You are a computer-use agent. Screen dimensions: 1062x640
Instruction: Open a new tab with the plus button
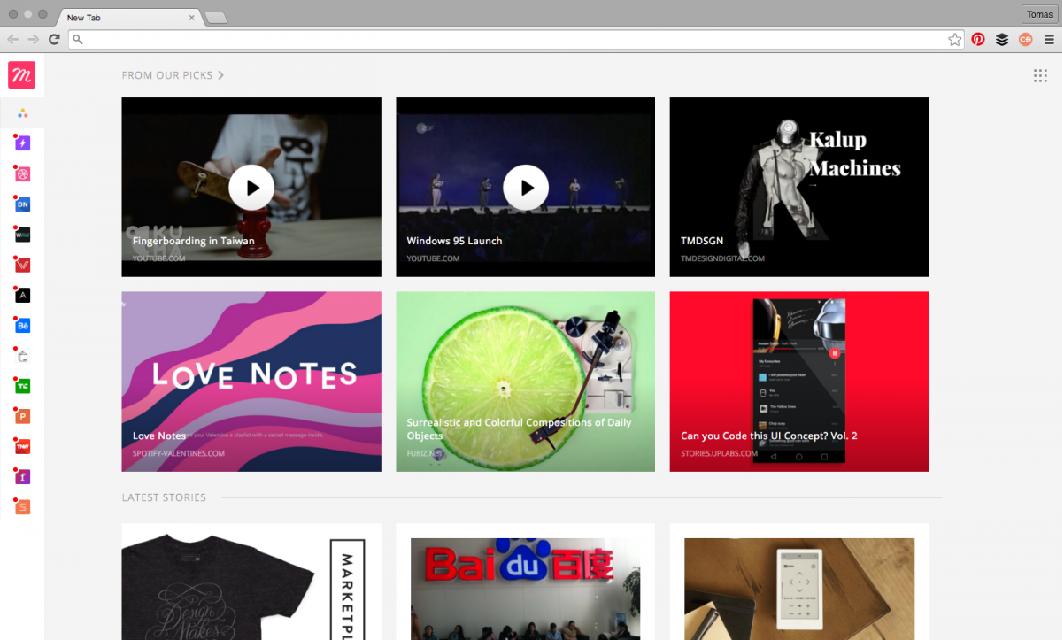(213, 17)
